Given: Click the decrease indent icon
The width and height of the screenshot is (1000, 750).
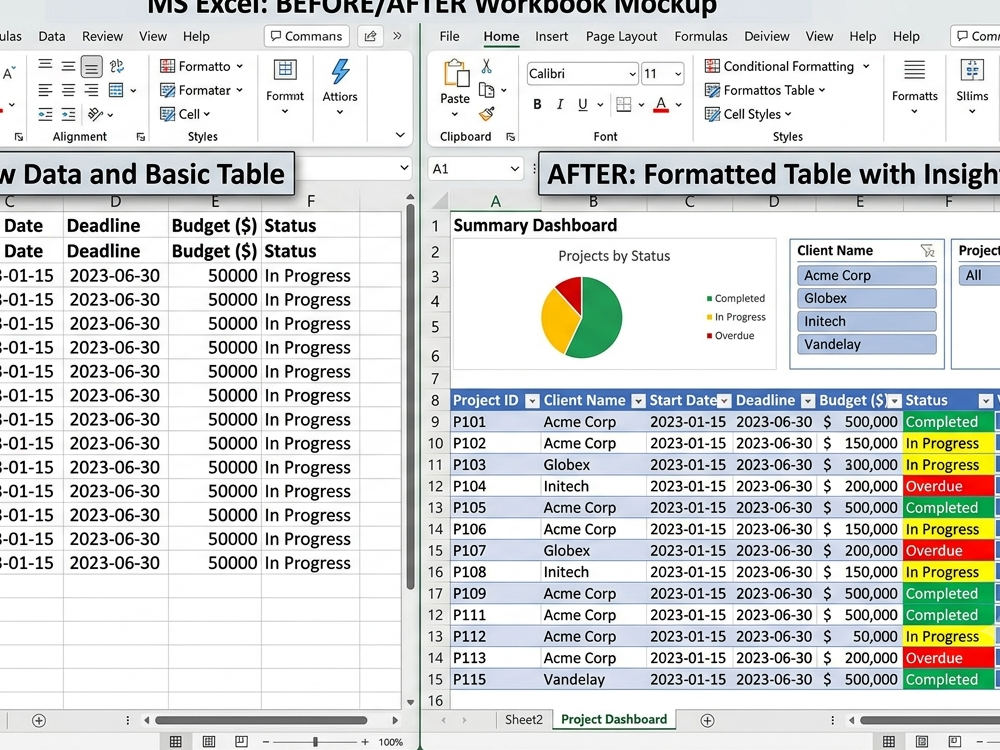Looking at the screenshot, I should 45,115.
